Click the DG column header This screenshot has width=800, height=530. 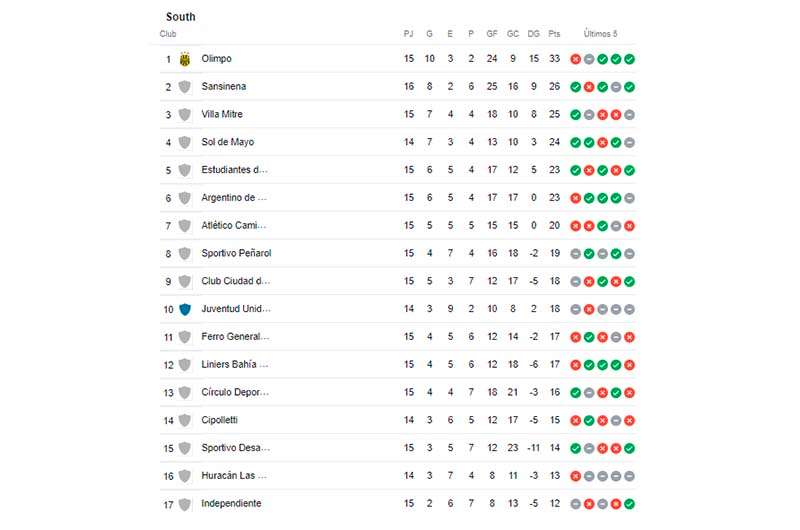pyautogui.click(x=533, y=34)
